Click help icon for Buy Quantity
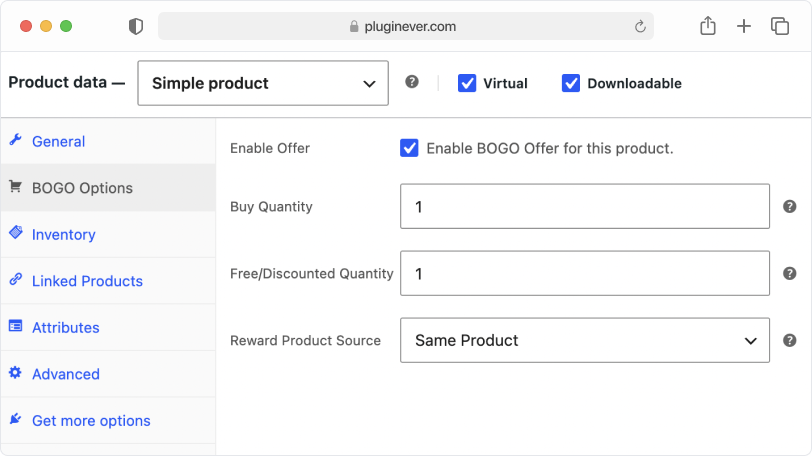The image size is (812, 456). [x=789, y=207]
